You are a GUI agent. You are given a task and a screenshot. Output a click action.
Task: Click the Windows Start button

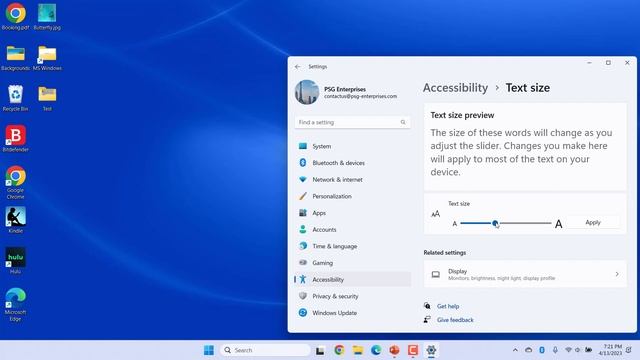[209, 350]
